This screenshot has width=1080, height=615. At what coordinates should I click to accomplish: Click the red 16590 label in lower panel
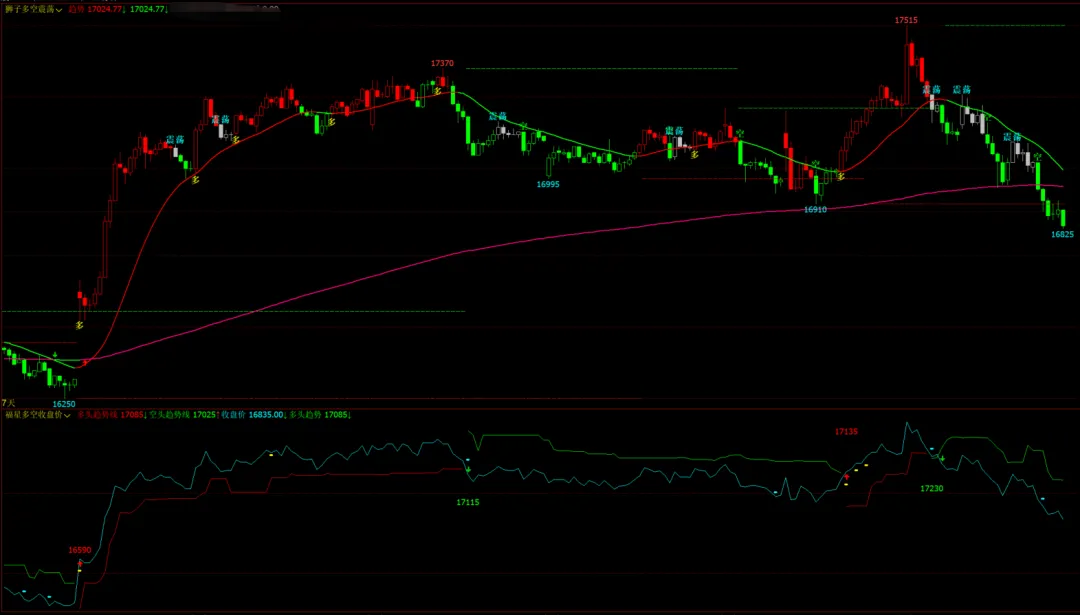coord(79,550)
